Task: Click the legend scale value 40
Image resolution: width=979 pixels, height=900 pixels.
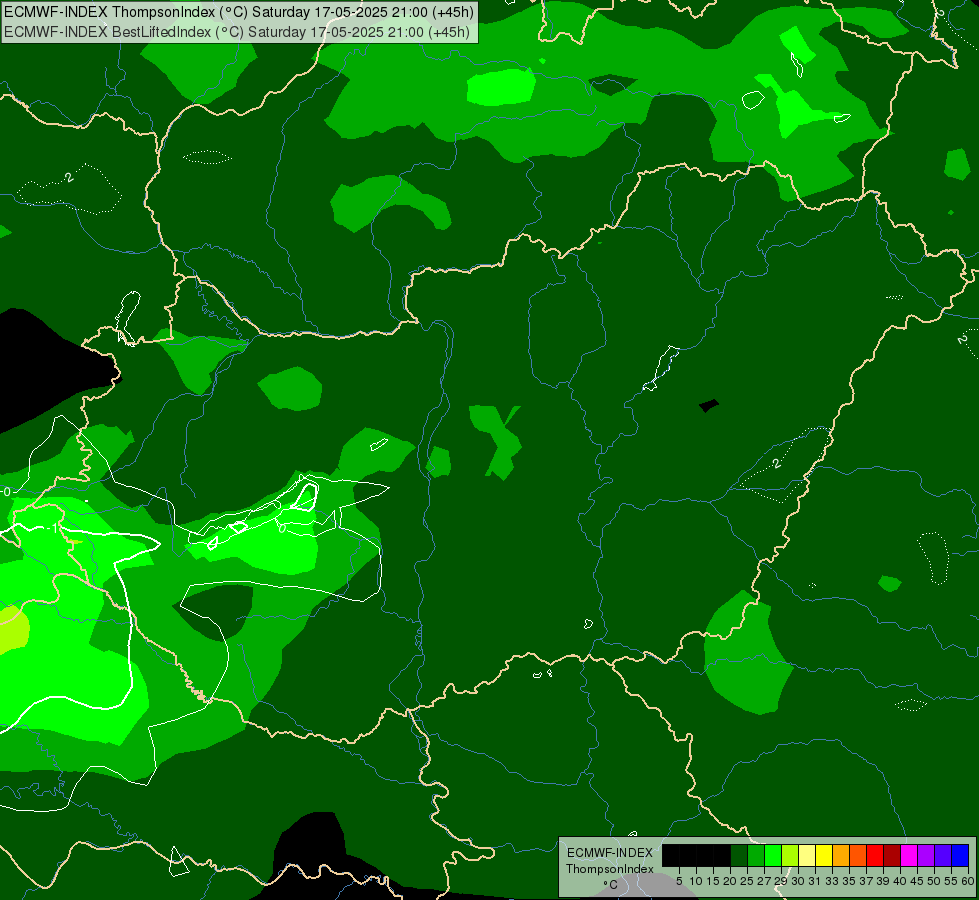Action: [x=900, y=881]
